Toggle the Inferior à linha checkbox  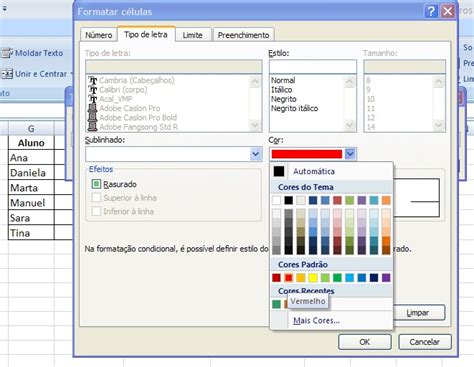coord(96,211)
